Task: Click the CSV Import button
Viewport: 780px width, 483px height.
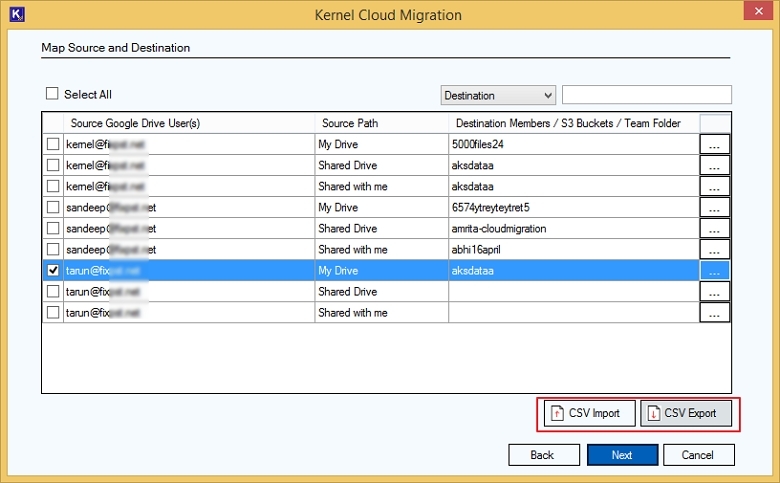Action: pos(589,413)
